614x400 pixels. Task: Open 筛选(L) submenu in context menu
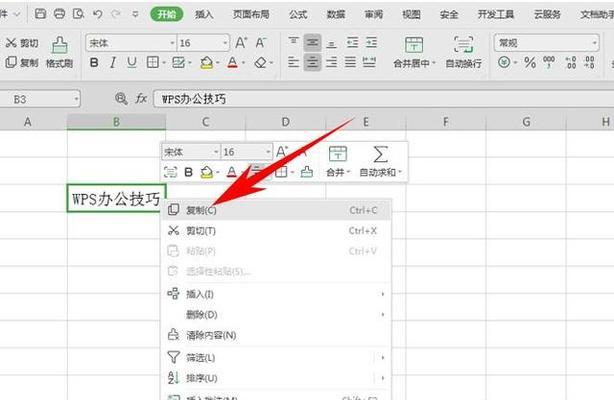(276, 357)
